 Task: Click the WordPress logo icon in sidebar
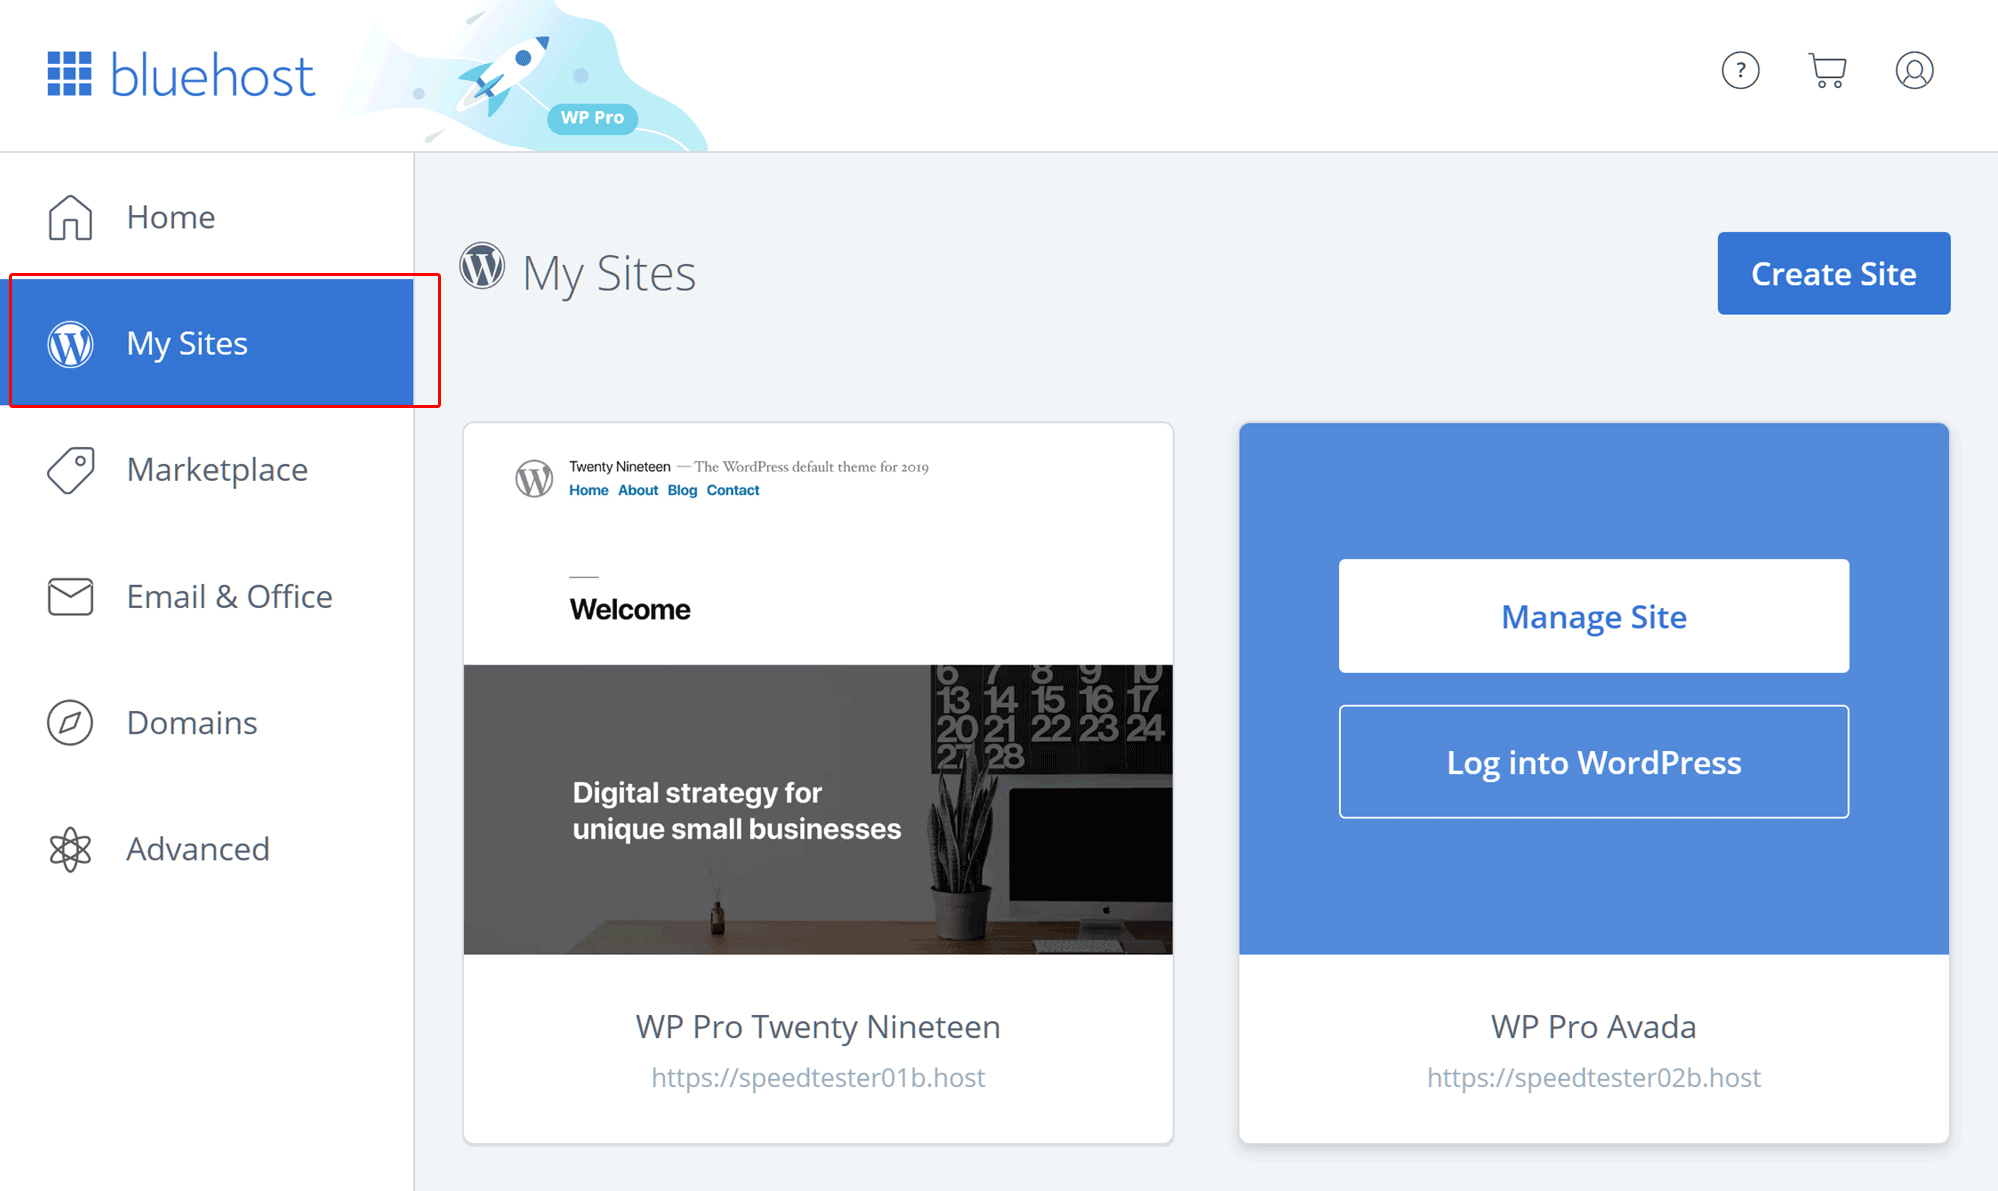tap(71, 342)
